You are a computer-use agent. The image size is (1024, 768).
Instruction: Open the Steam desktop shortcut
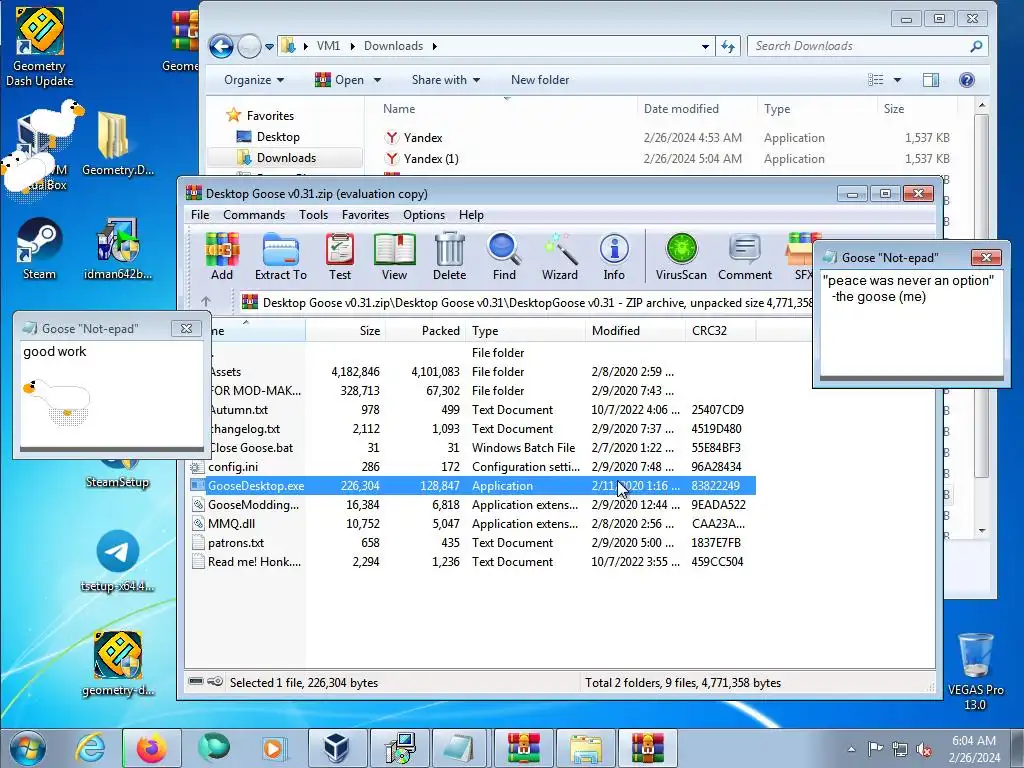click(39, 249)
